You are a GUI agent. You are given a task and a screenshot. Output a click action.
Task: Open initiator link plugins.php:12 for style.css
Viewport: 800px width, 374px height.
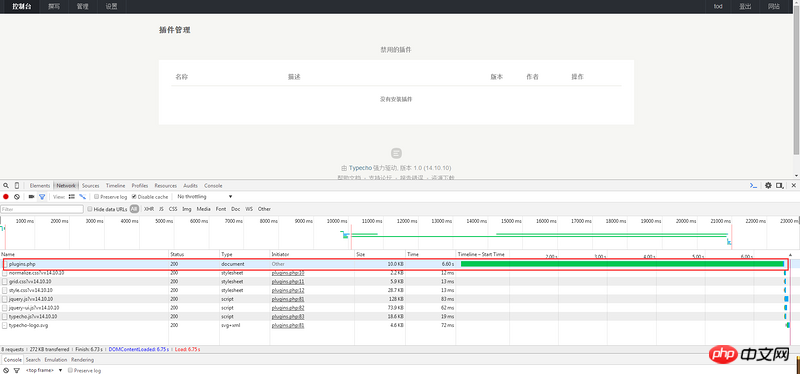click(288, 290)
